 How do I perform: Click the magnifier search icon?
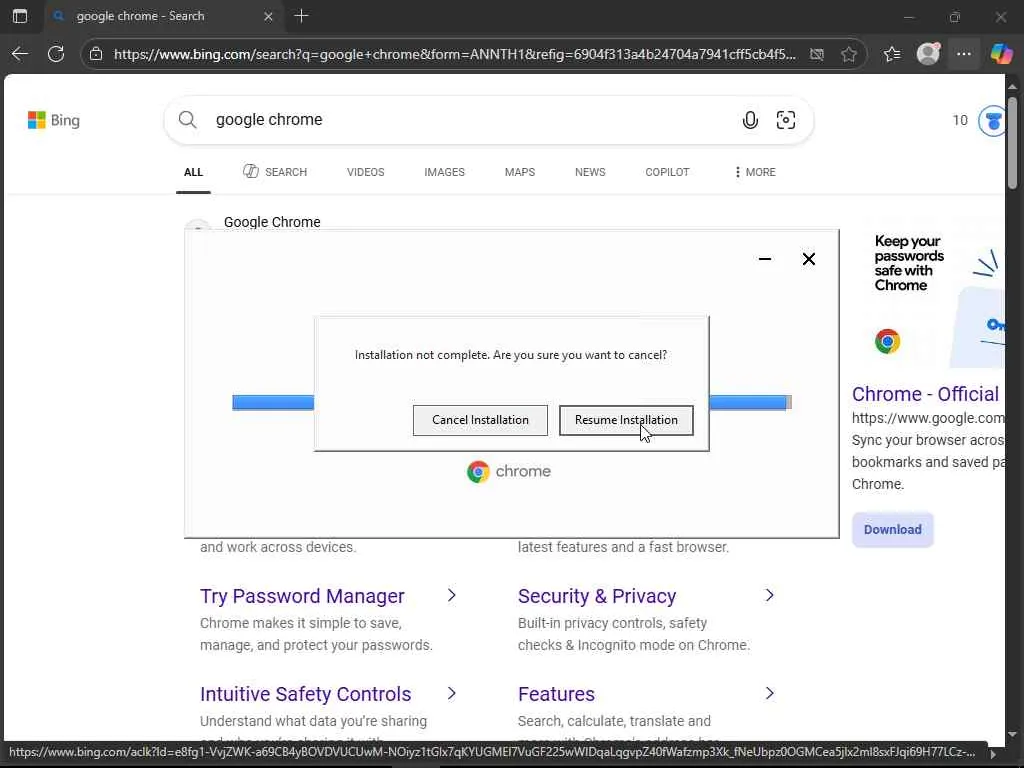point(187,120)
